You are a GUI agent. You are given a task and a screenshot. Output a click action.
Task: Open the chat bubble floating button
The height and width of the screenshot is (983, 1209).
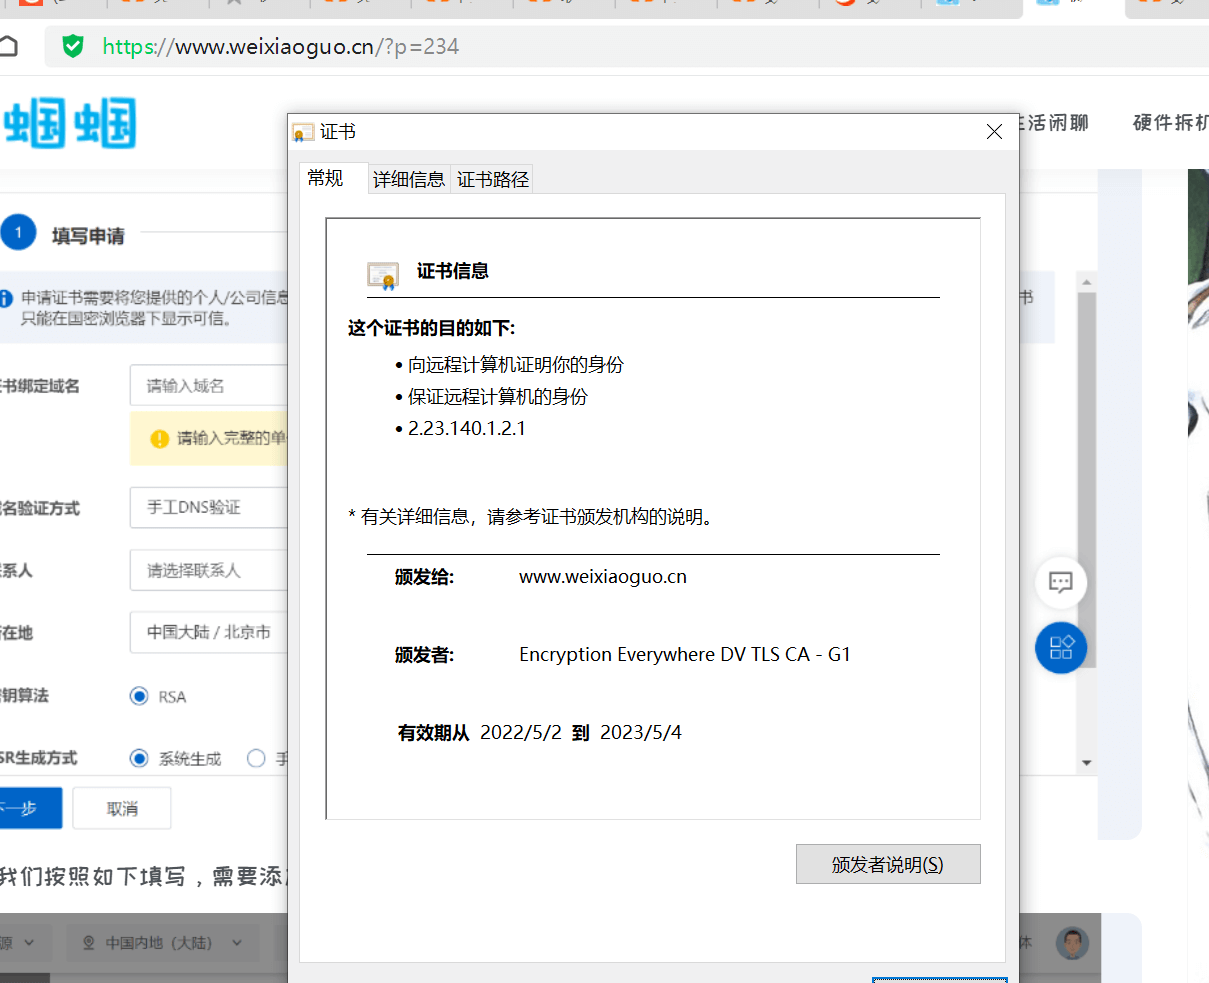[1060, 582]
